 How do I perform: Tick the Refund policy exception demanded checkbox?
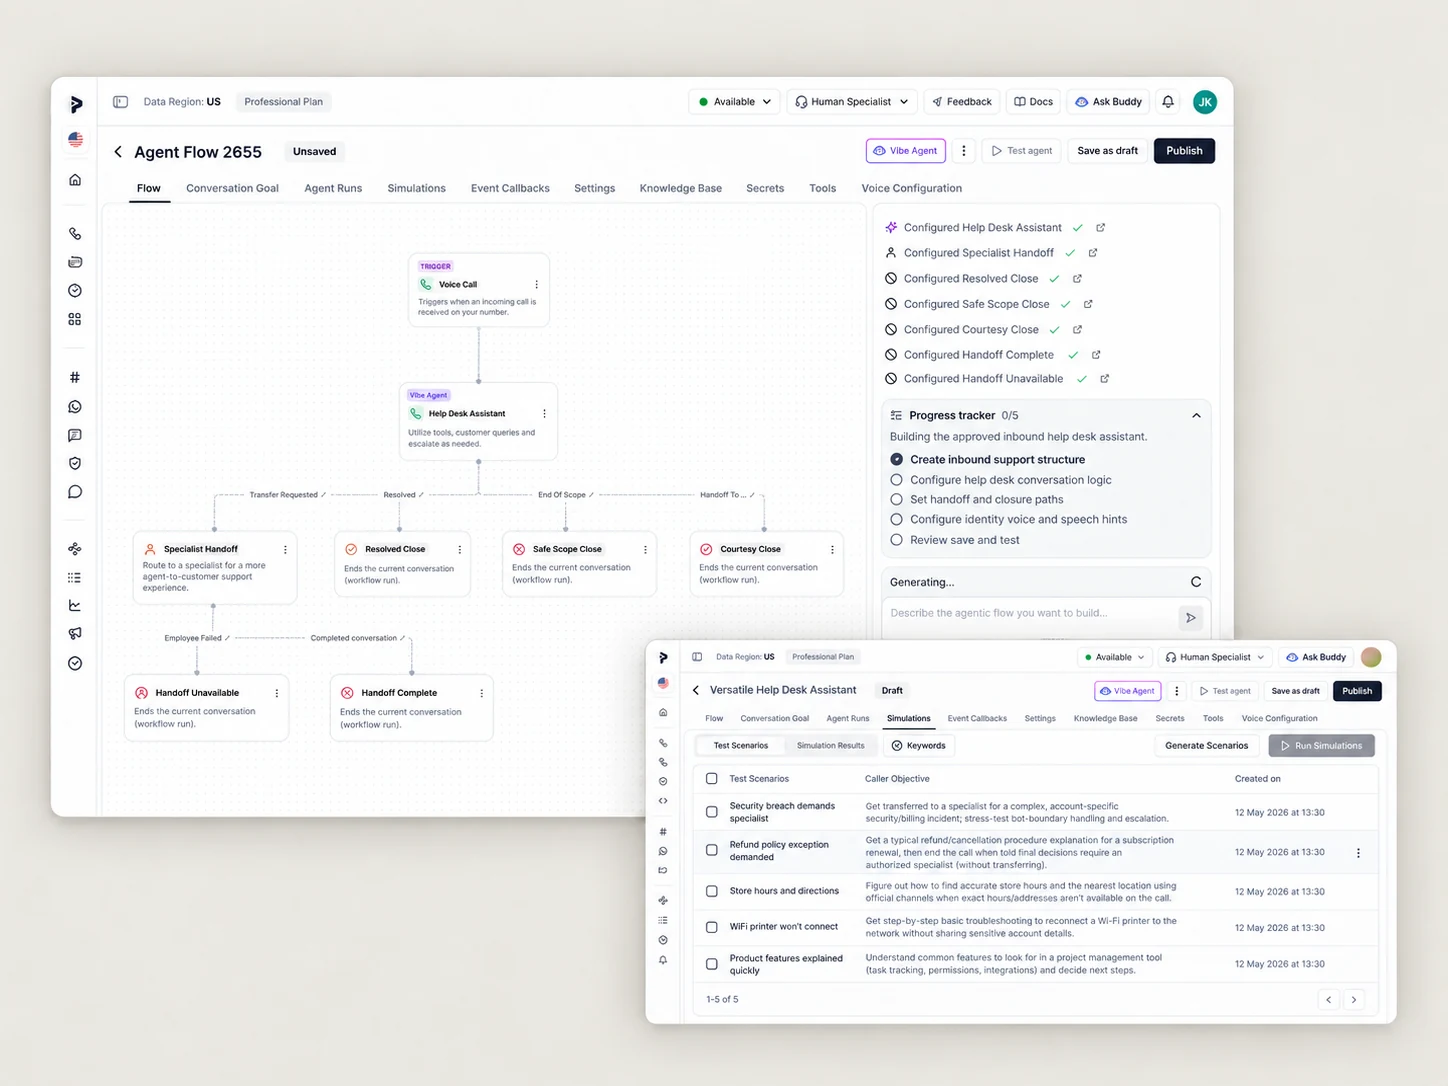tap(712, 850)
